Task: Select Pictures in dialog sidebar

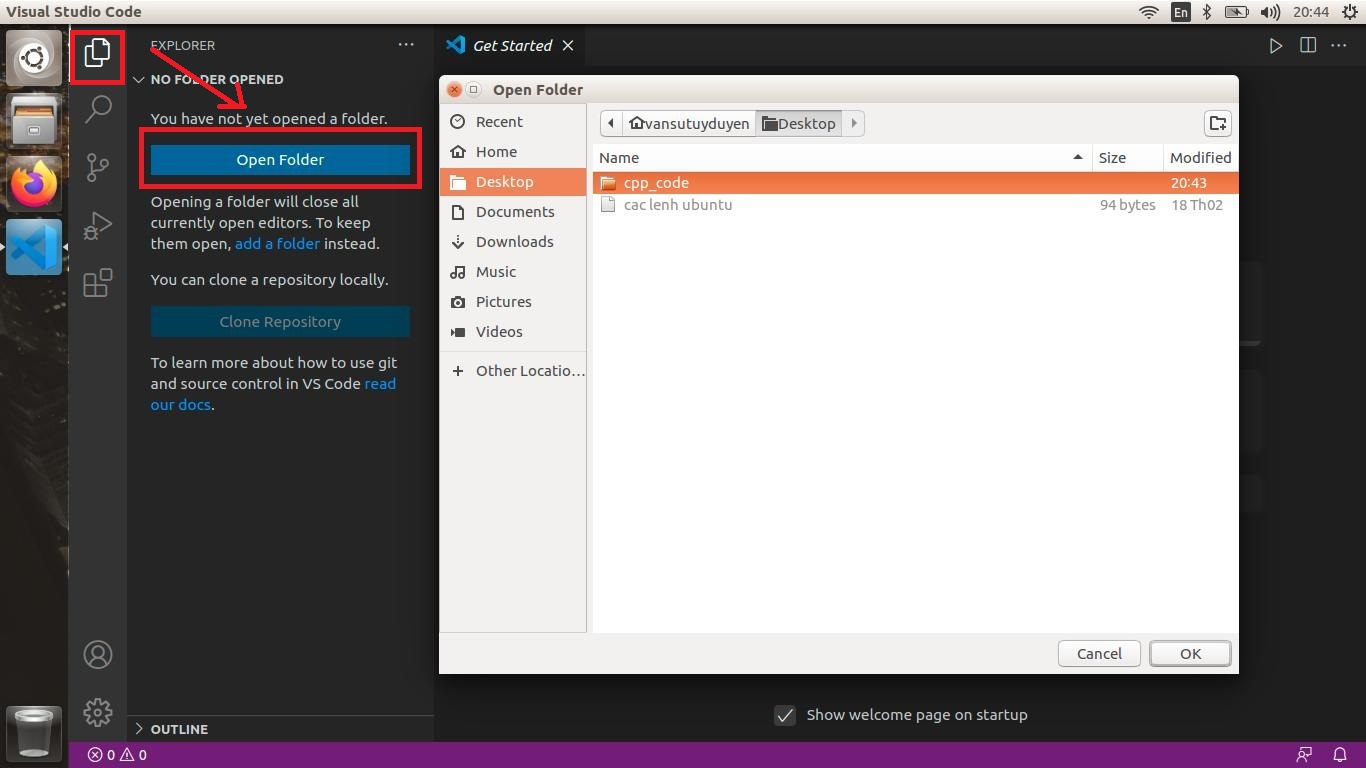Action: [513, 301]
